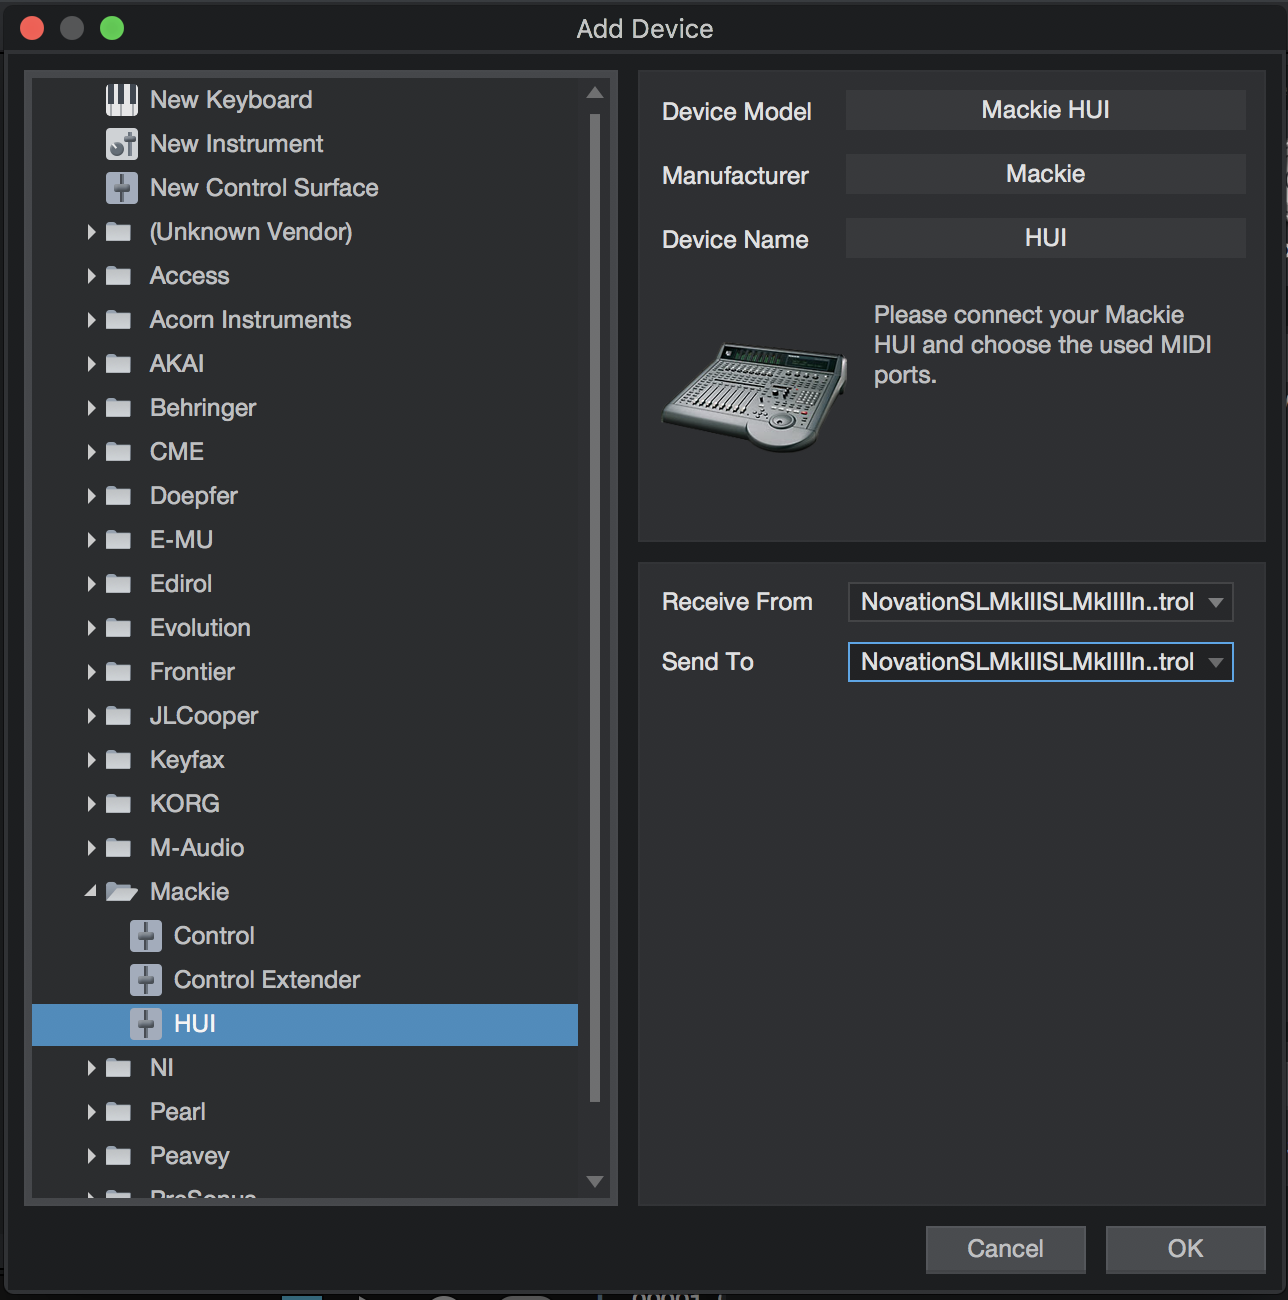This screenshot has height=1300, width=1288.
Task: Click the Device Model field
Action: tap(1045, 110)
